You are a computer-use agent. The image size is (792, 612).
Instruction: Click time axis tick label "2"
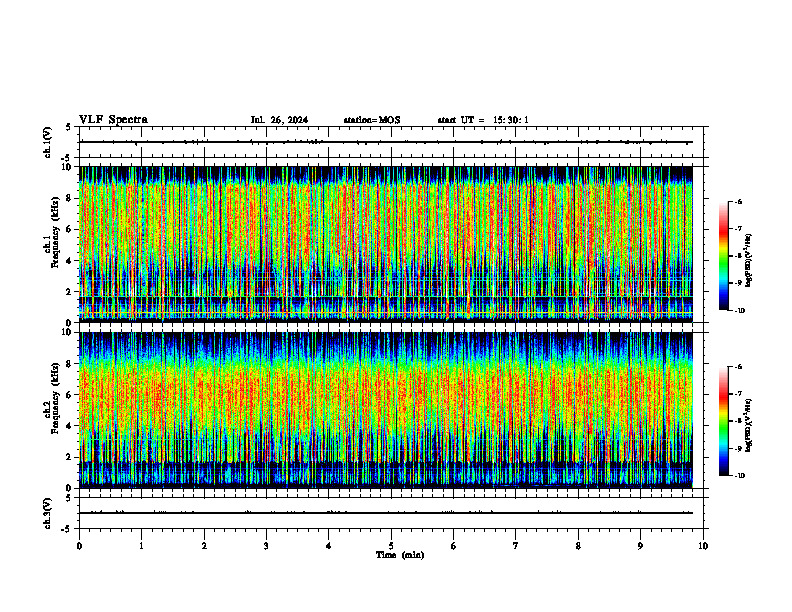click(x=204, y=546)
